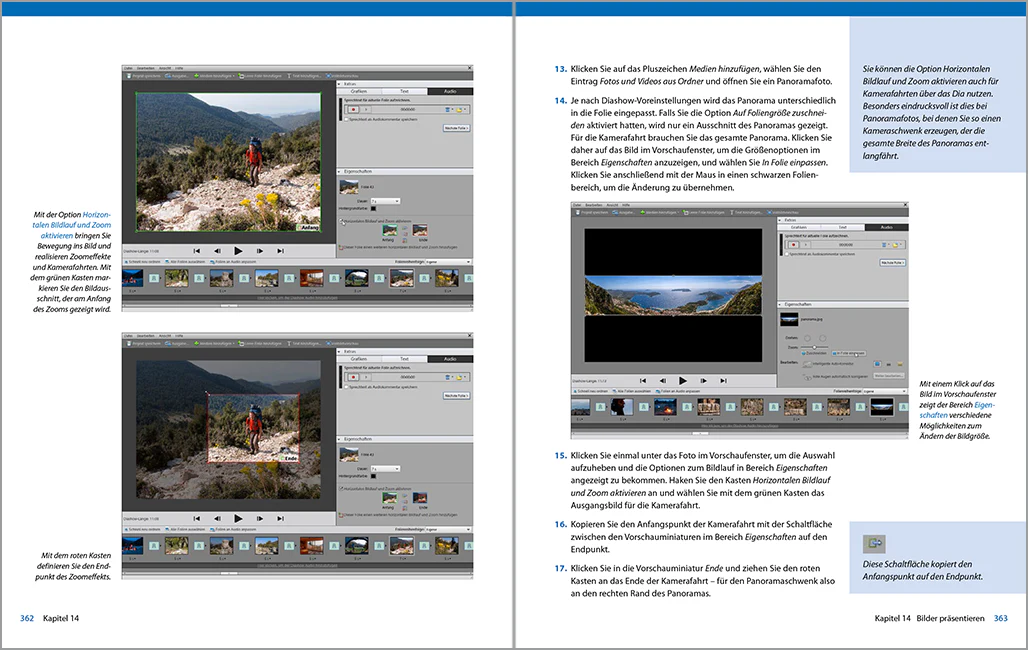
Task: Open Folienreihenfolge dropdown in top-left screenshot
Action: 448,262
